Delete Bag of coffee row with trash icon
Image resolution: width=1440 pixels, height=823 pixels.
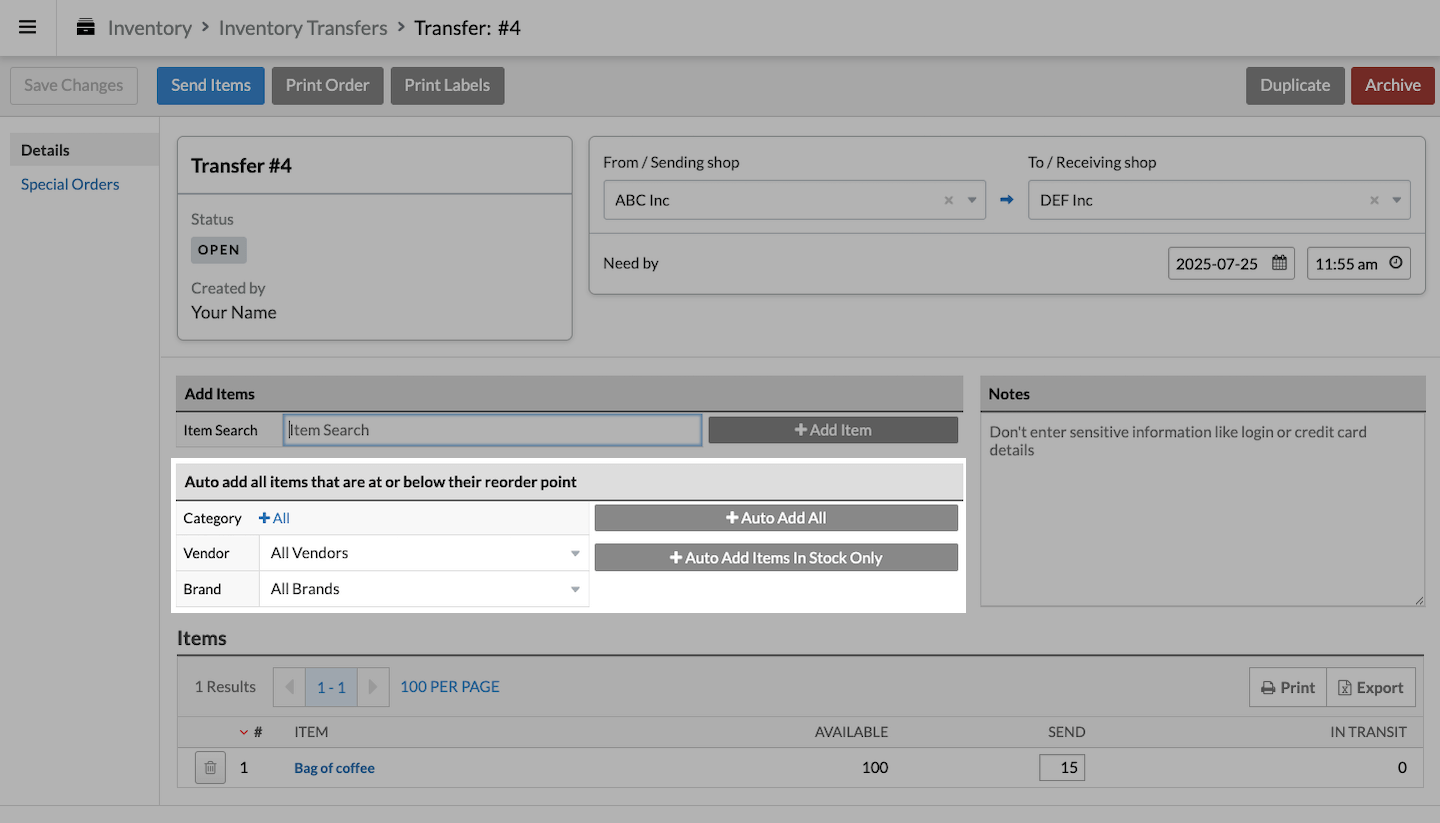pyautogui.click(x=210, y=768)
